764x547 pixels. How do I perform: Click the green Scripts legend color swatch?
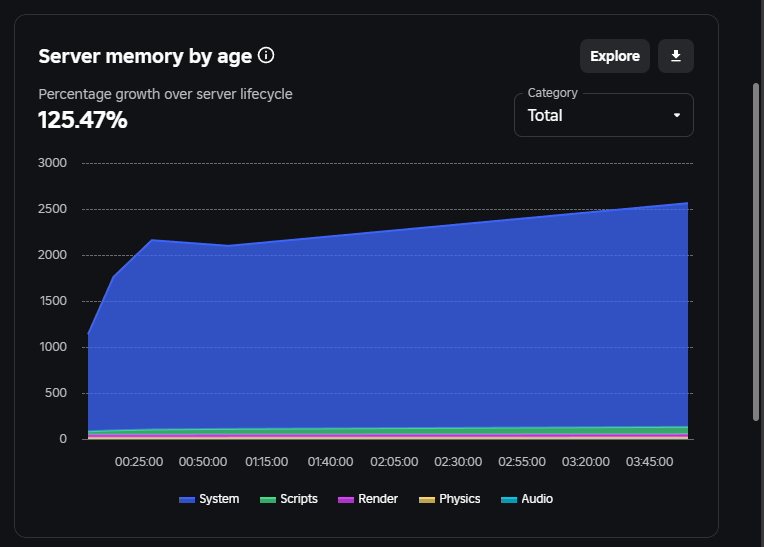267,500
